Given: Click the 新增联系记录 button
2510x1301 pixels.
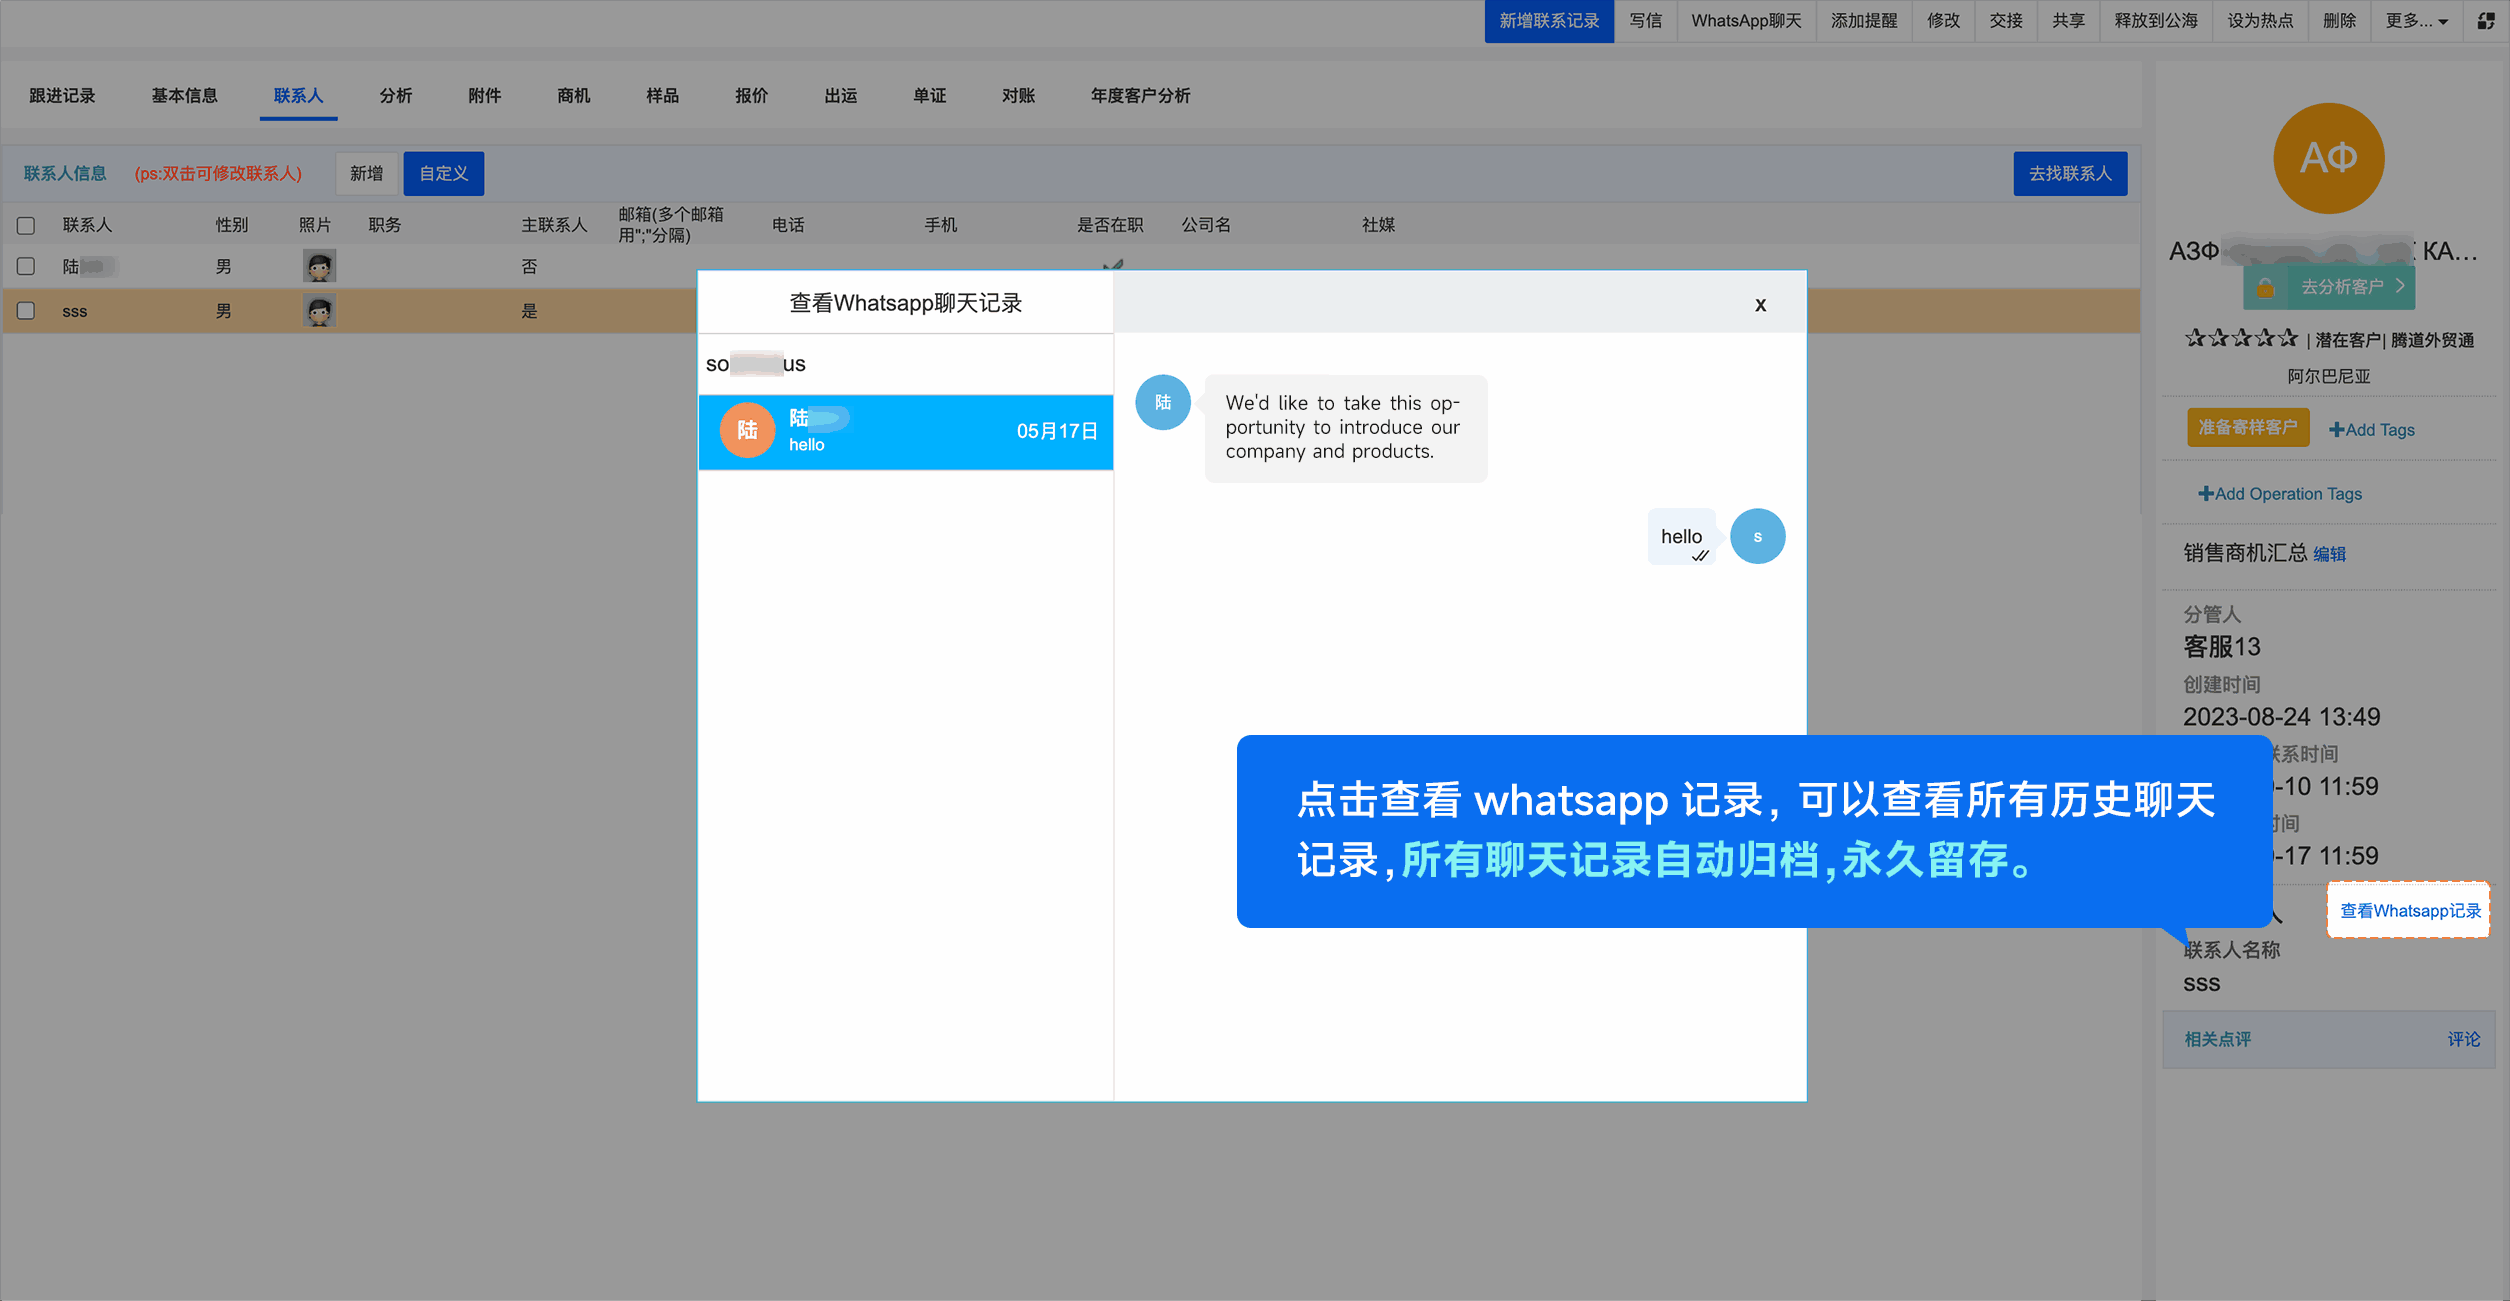Looking at the screenshot, I should point(1548,21).
